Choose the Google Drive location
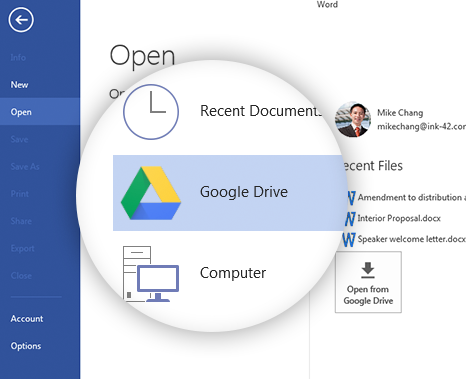 [x=228, y=193]
